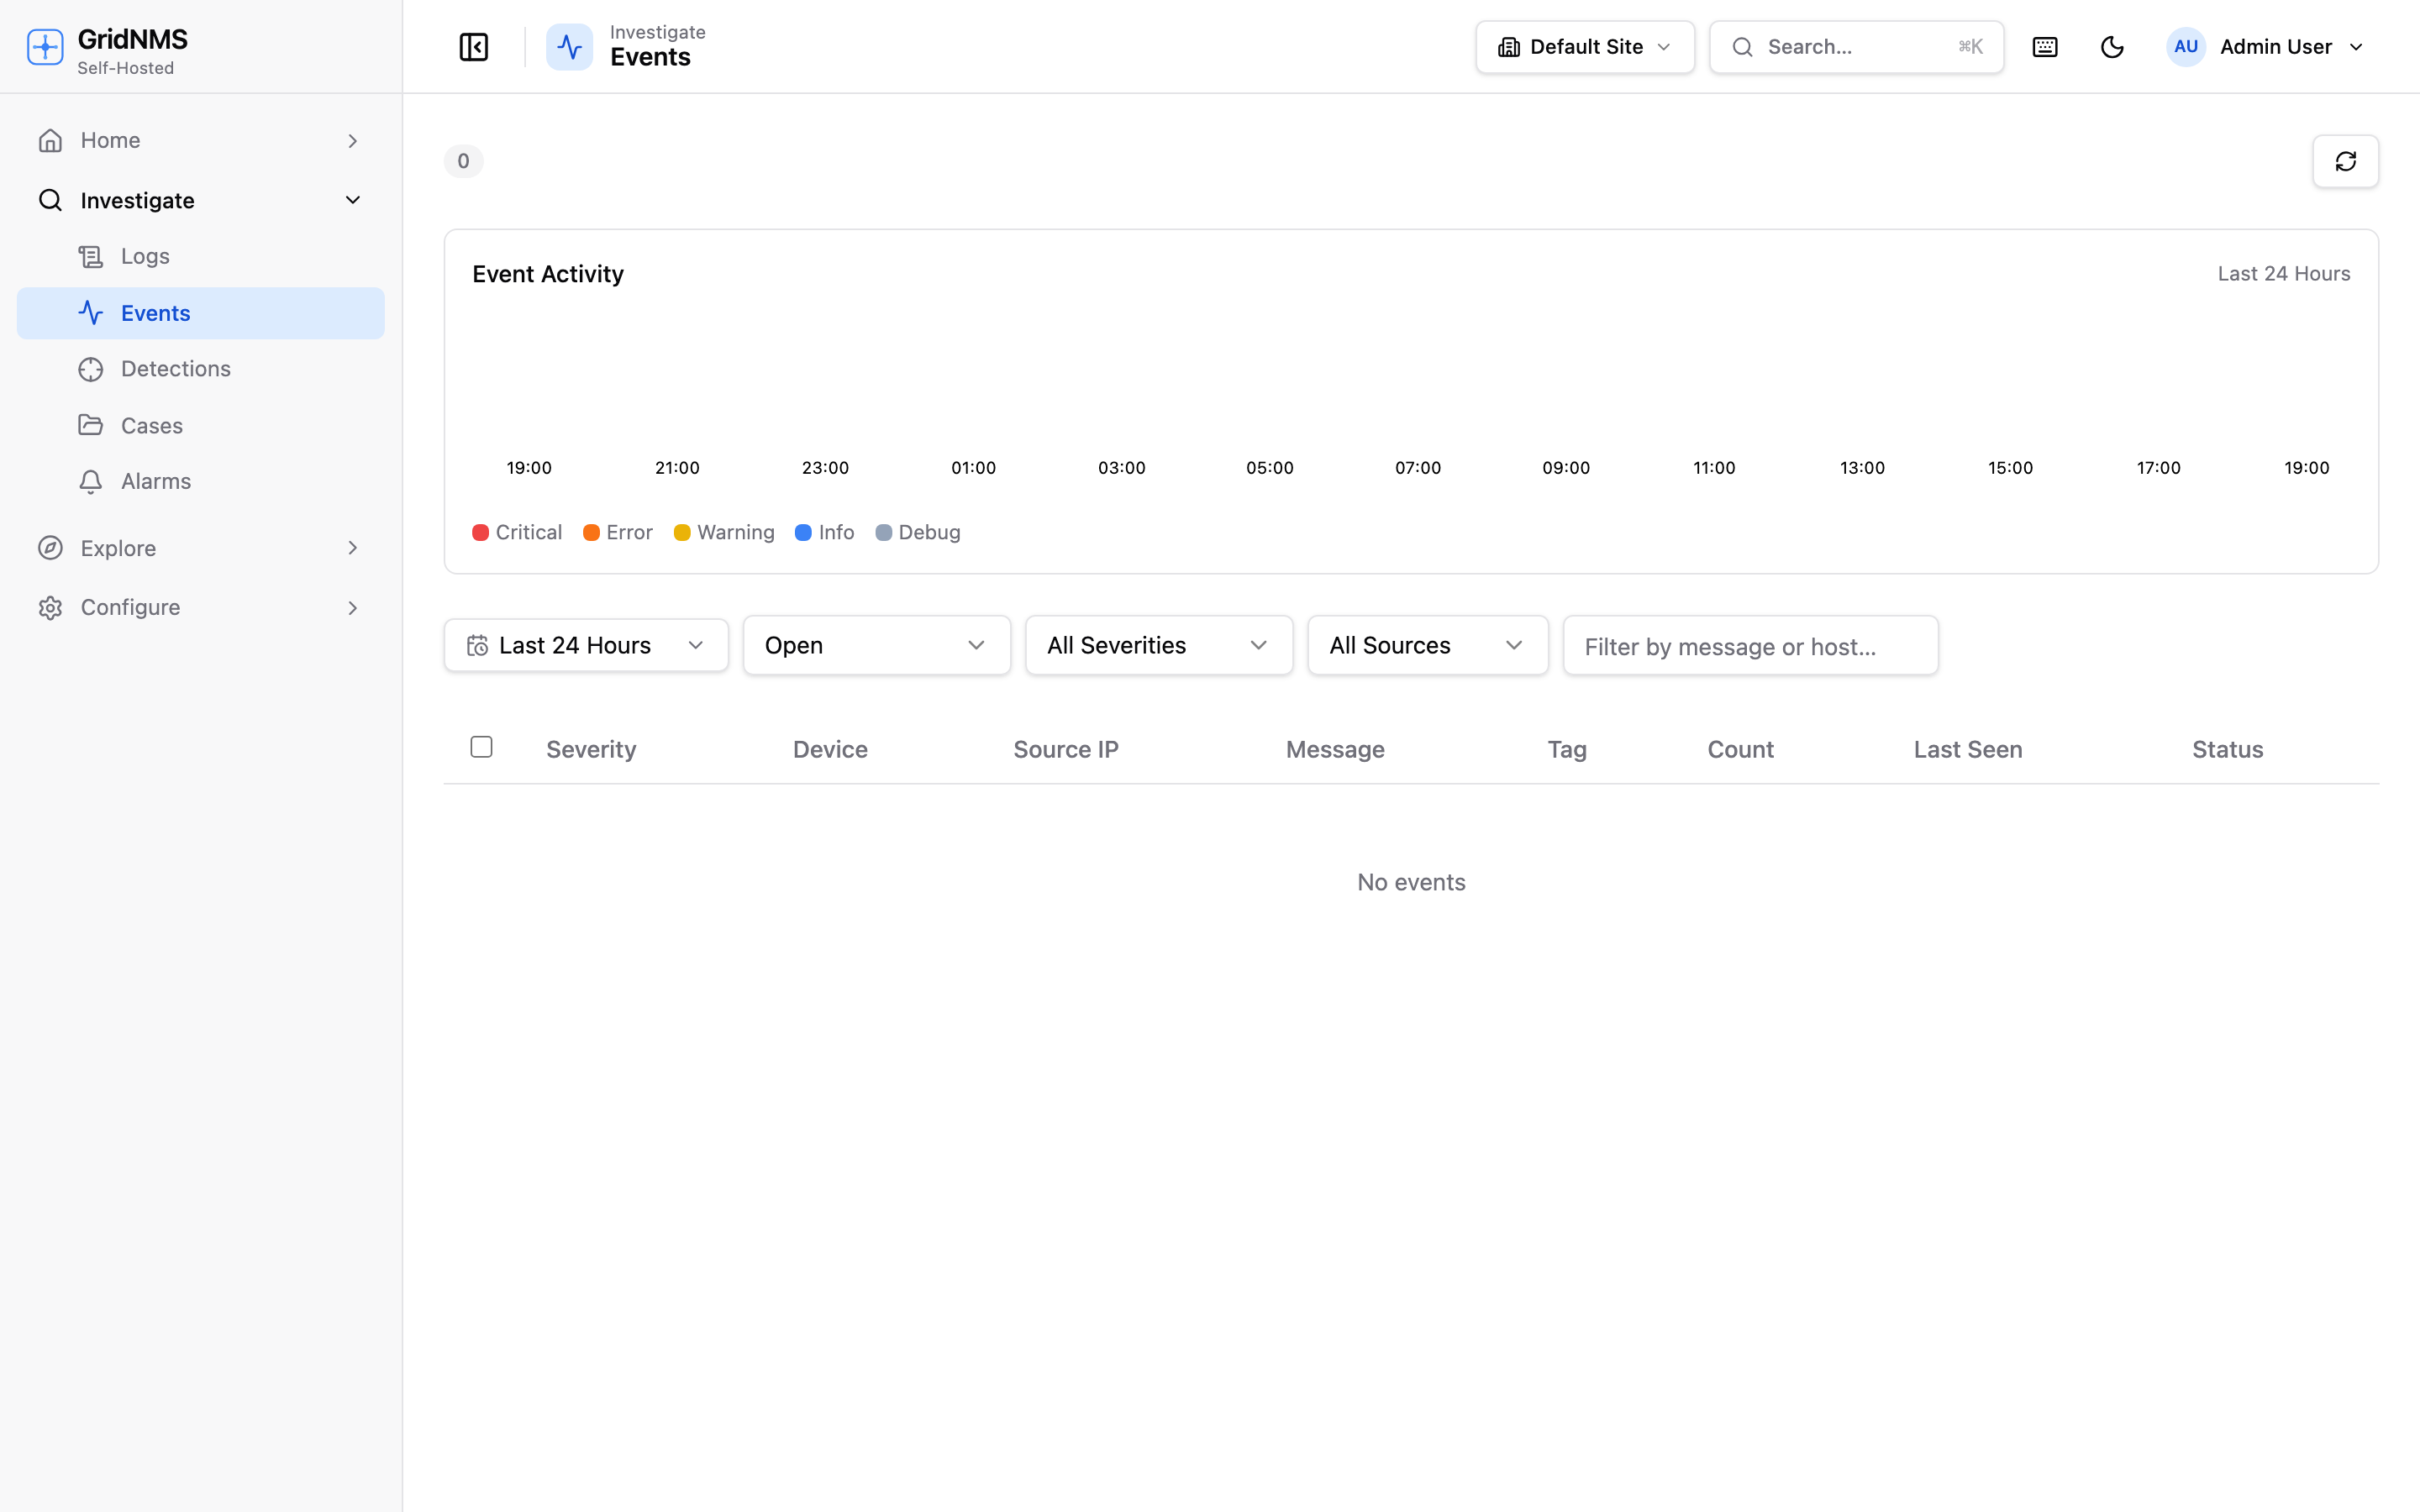Click the Error orange legend swatch
Image resolution: width=2420 pixels, height=1512 pixels.
pyautogui.click(x=591, y=533)
